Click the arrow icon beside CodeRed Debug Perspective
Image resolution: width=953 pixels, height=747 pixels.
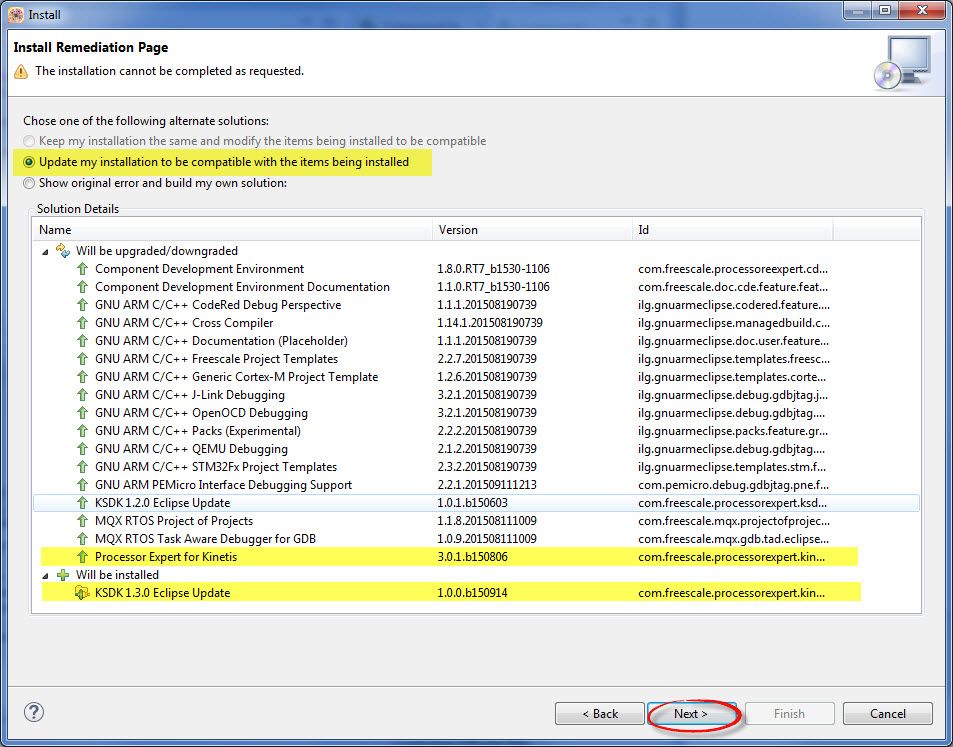click(82, 305)
